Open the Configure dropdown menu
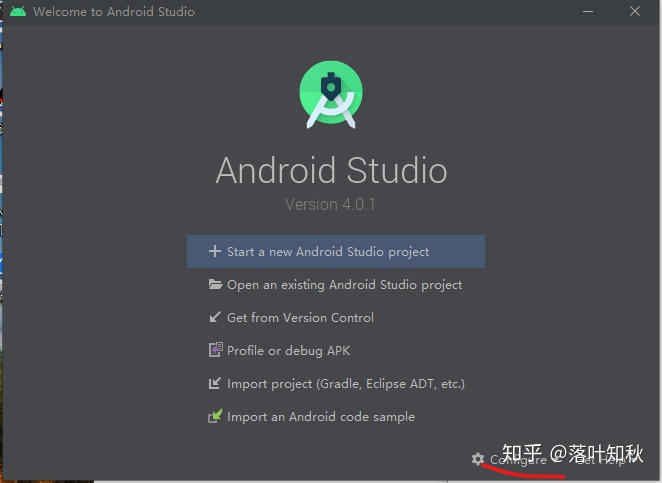The height and width of the screenshot is (483, 662). 517,459
